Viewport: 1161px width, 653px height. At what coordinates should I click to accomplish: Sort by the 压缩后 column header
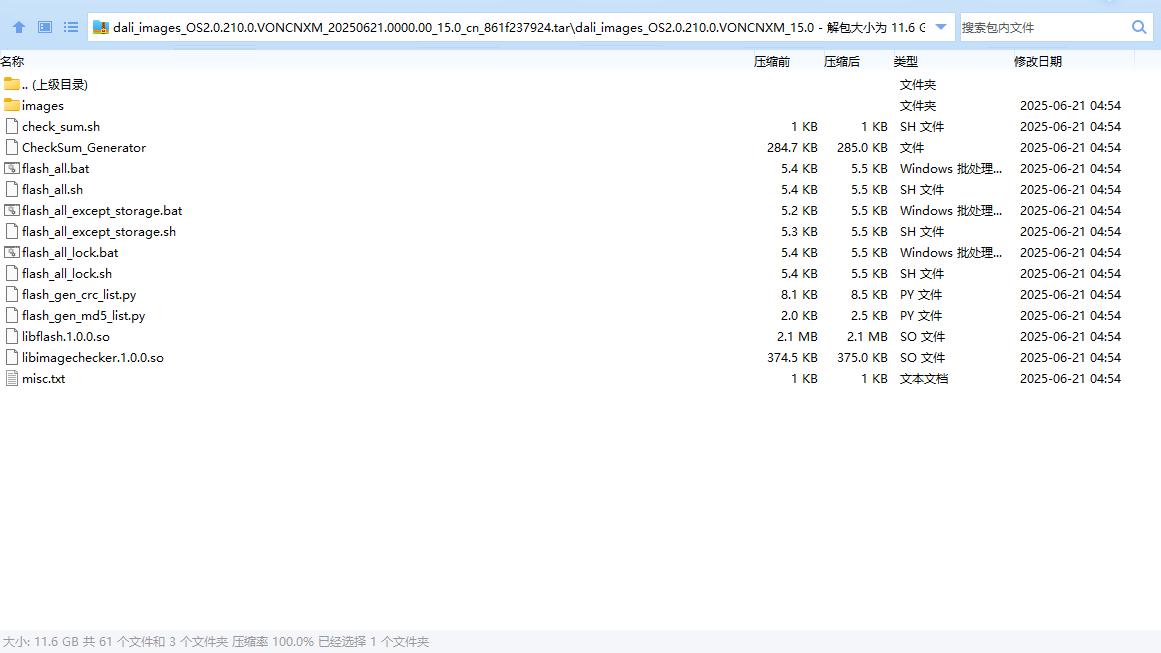pyautogui.click(x=842, y=61)
